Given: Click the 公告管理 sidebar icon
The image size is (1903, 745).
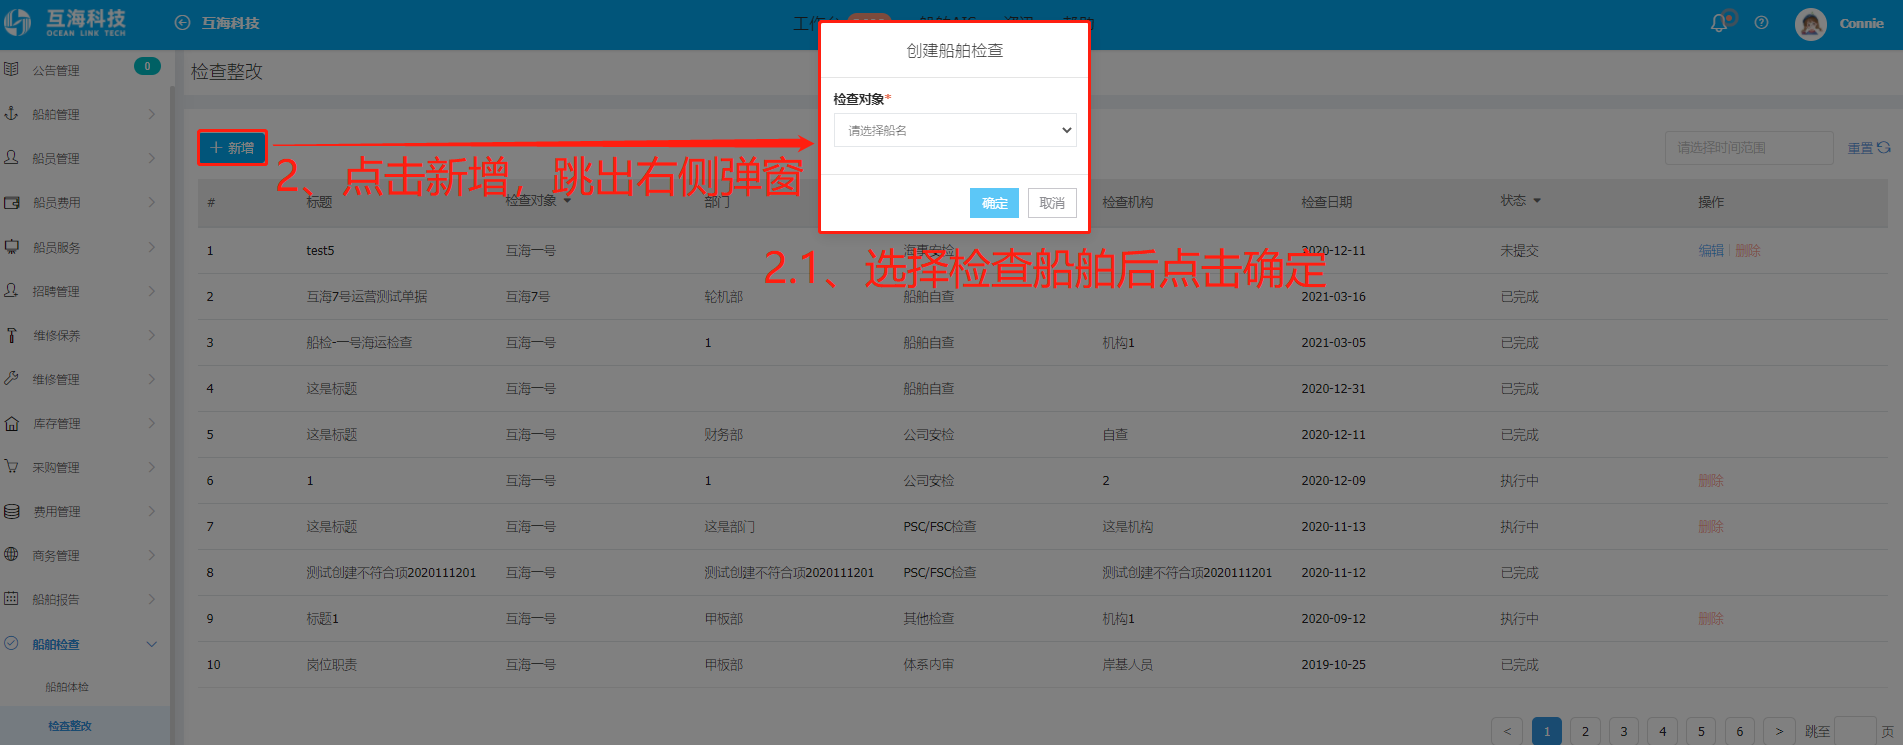Looking at the screenshot, I should 11,69.
